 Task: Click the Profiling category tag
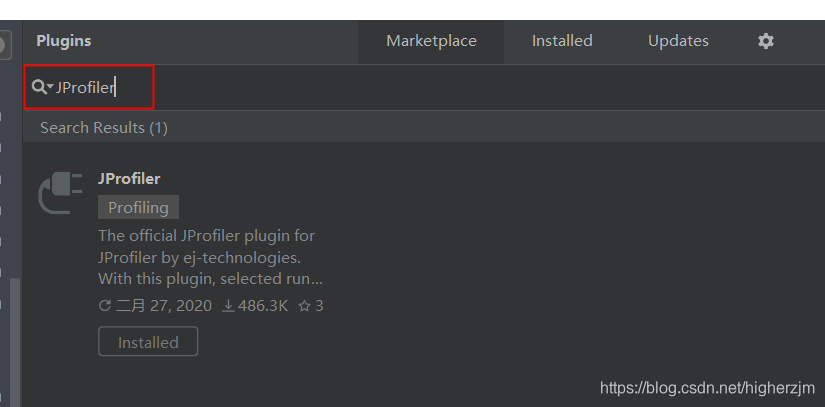(138, 207)
